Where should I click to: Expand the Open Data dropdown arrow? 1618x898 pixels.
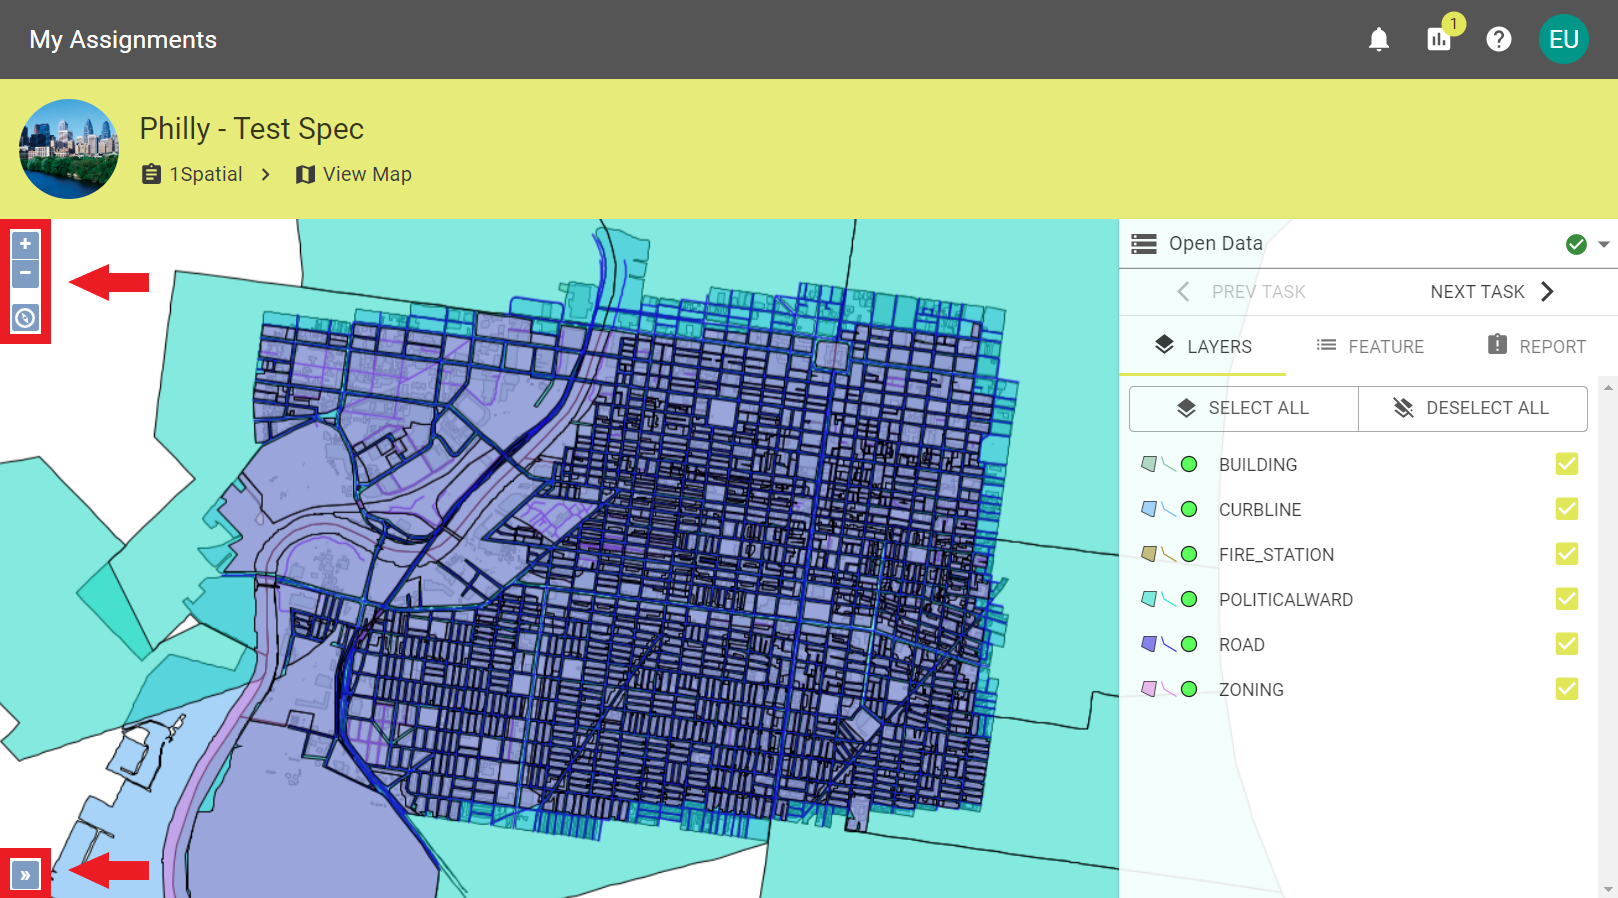1604,244
